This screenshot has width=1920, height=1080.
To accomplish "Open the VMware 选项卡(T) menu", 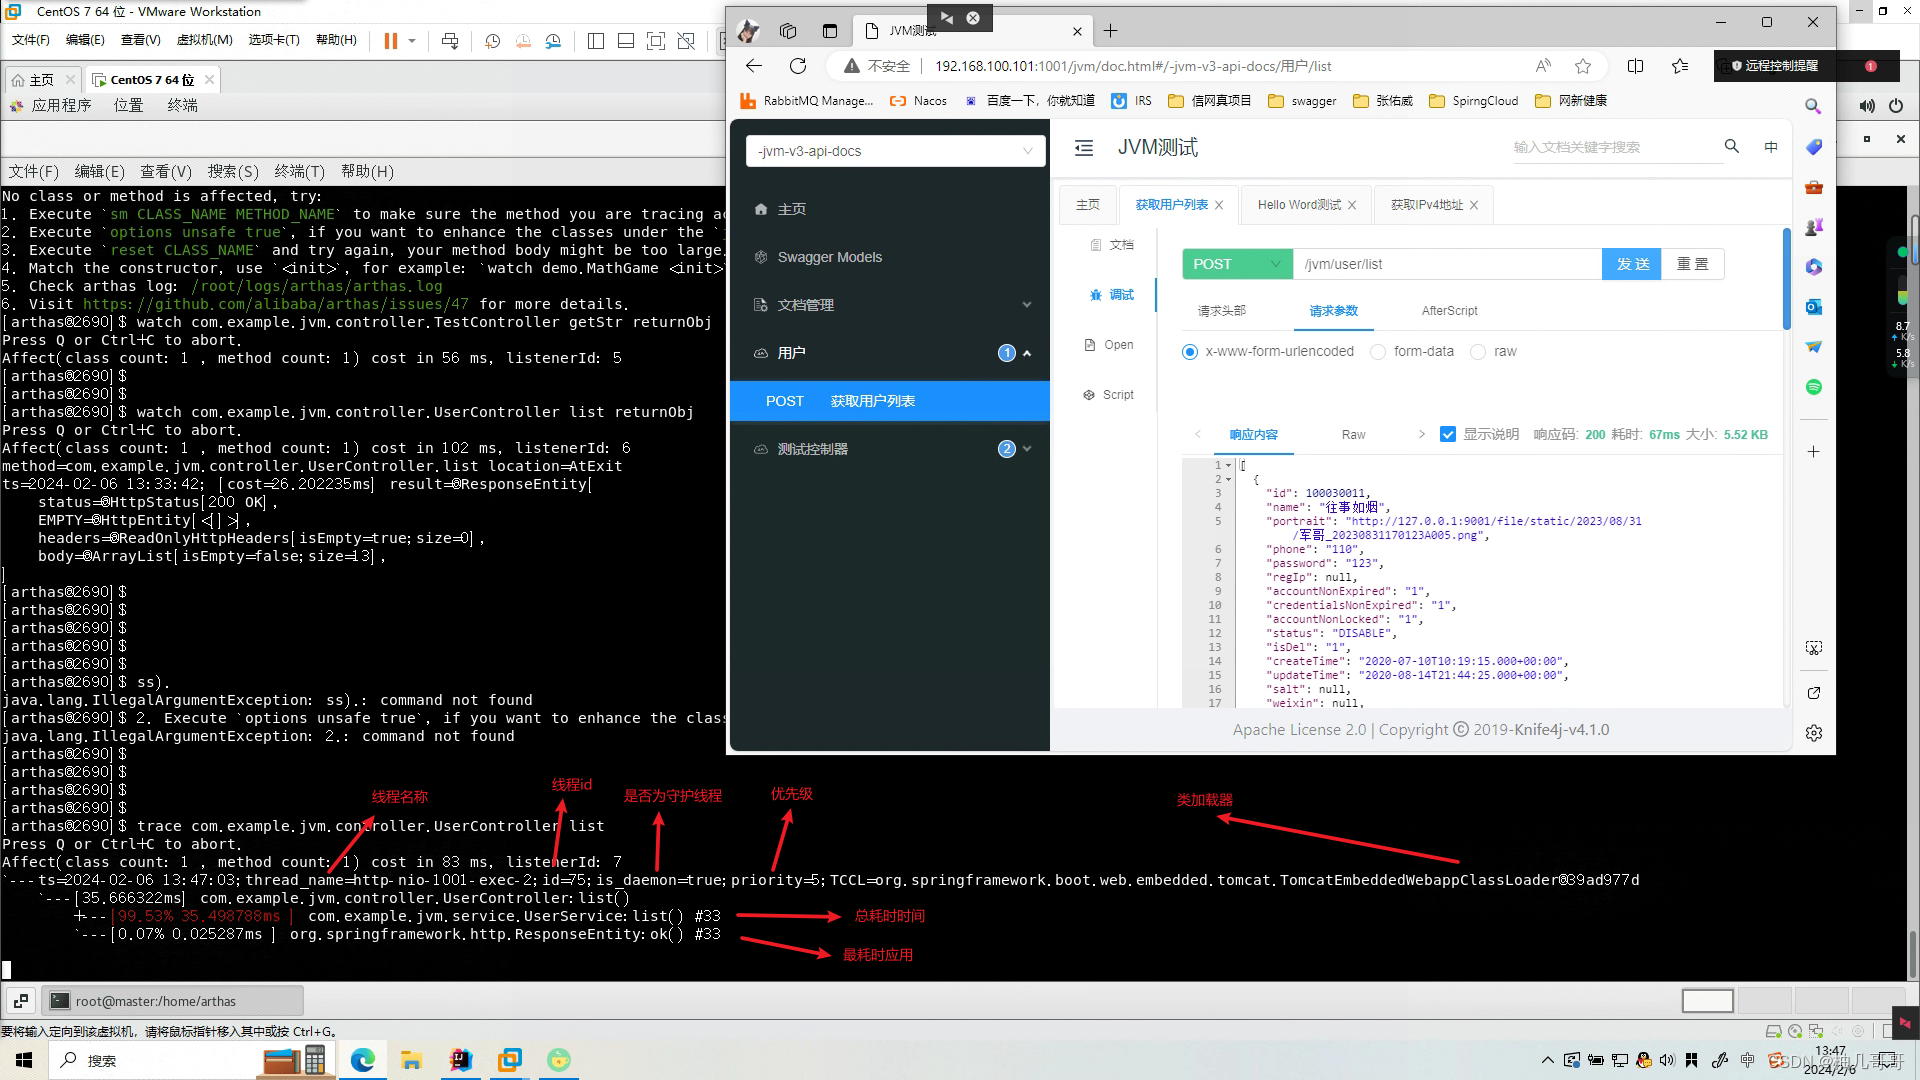I will [x=274, y=40].
